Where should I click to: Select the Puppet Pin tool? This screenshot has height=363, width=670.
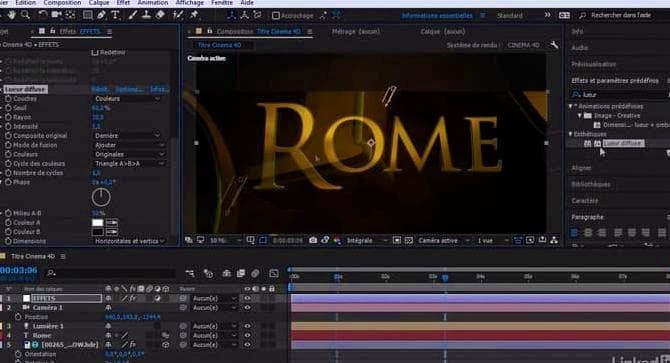pyautogui.click(x=194, y=15)
